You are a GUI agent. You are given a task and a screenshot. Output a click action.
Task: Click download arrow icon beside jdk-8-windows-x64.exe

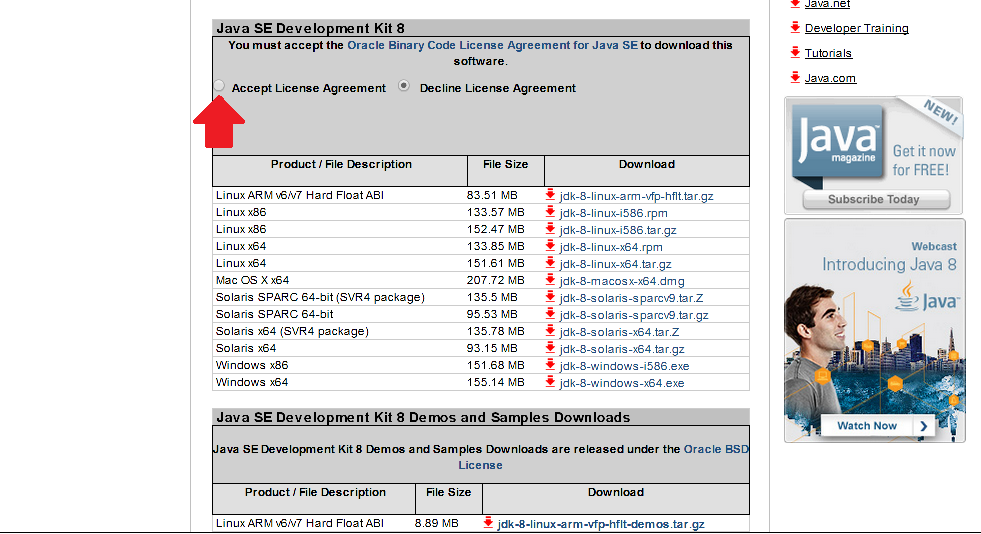click(550, 381)
